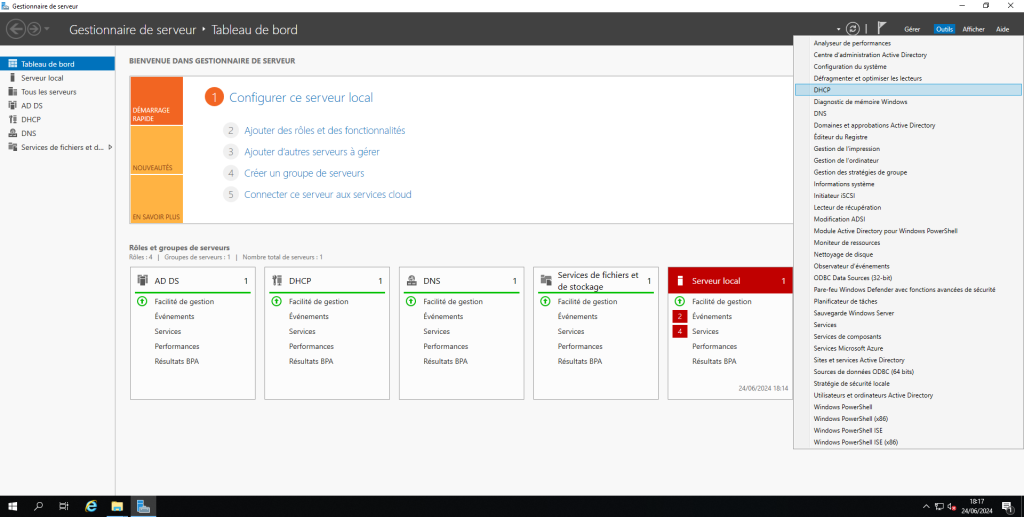Click the back navigation arrow icon
Image resolution: width=1024 pixels, height=517 pixels.
pyautogui.click(x=16, y=29)
